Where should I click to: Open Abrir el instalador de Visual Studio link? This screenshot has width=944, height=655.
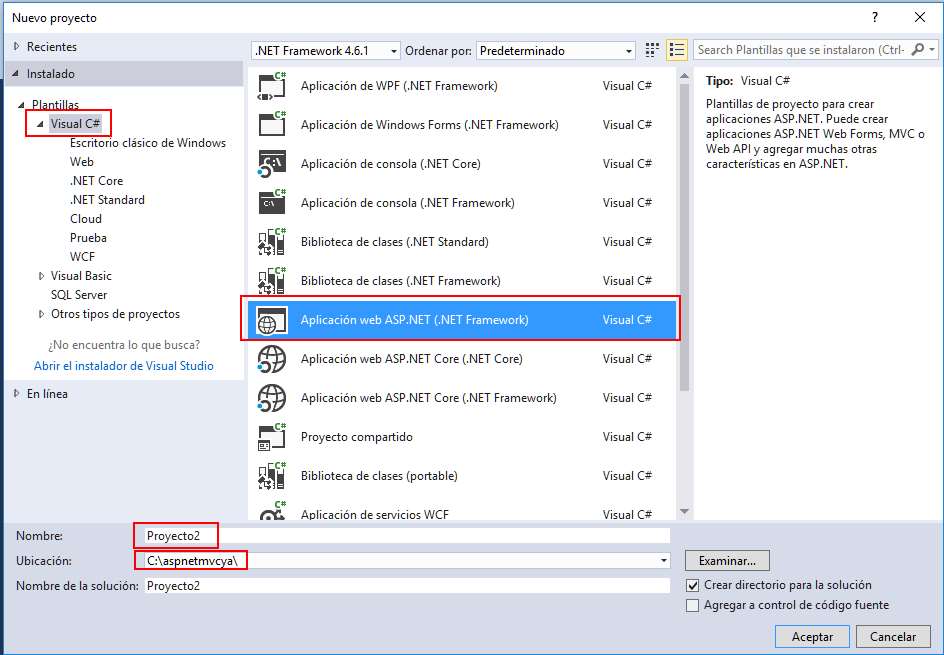[123, 366]
